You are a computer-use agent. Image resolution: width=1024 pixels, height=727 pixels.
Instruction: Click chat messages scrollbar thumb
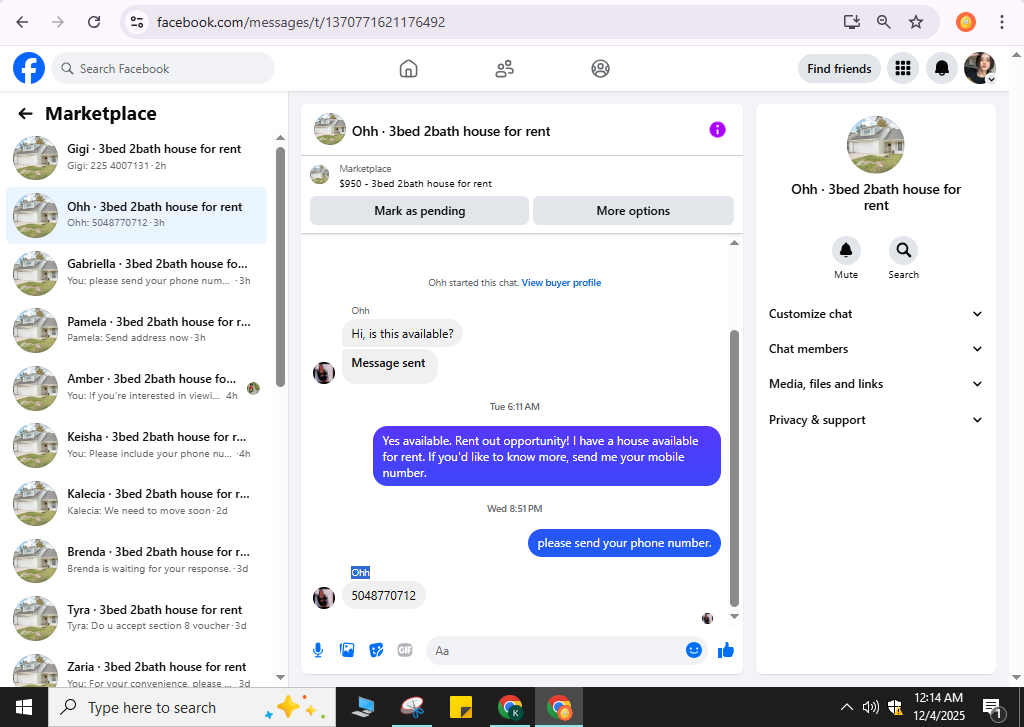tap(734, 468)
